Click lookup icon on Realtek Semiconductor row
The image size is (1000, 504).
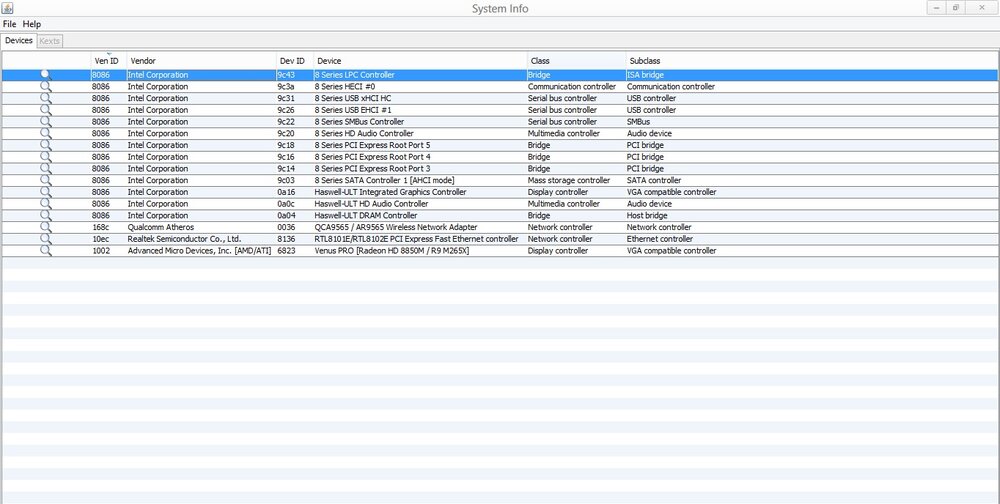45,239
